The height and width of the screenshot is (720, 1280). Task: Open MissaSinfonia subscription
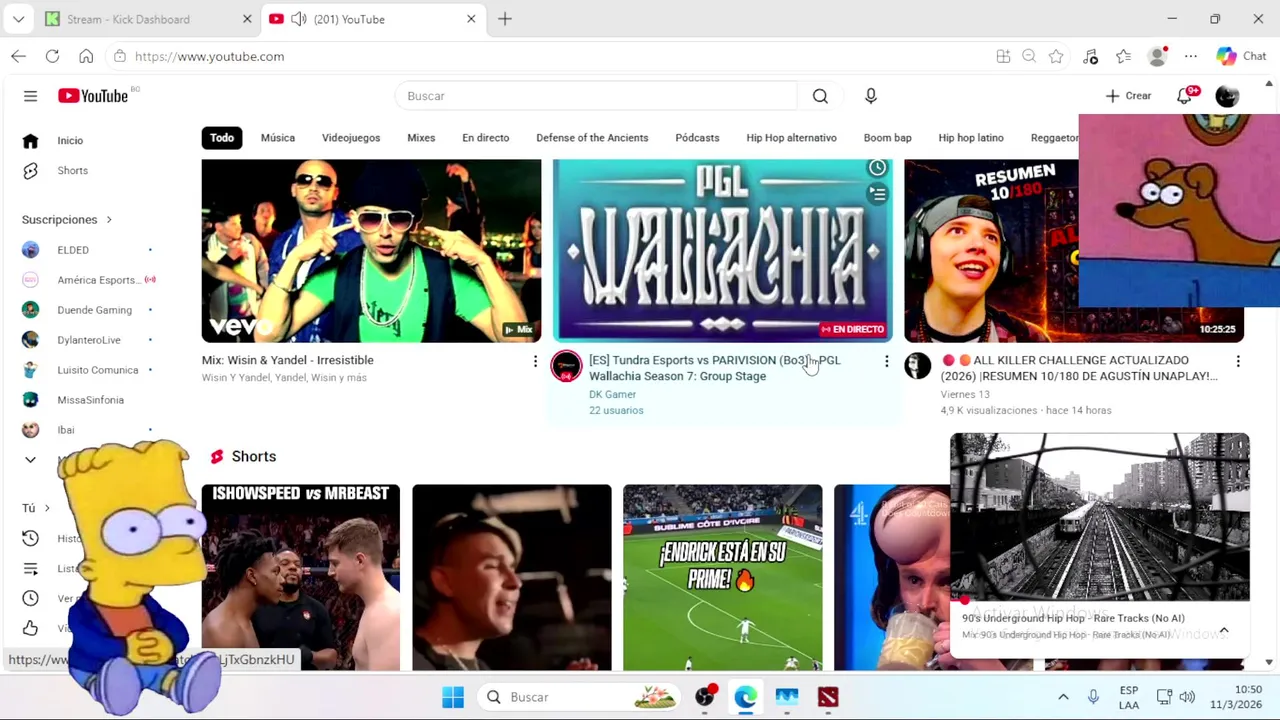[x=90, y=400]
